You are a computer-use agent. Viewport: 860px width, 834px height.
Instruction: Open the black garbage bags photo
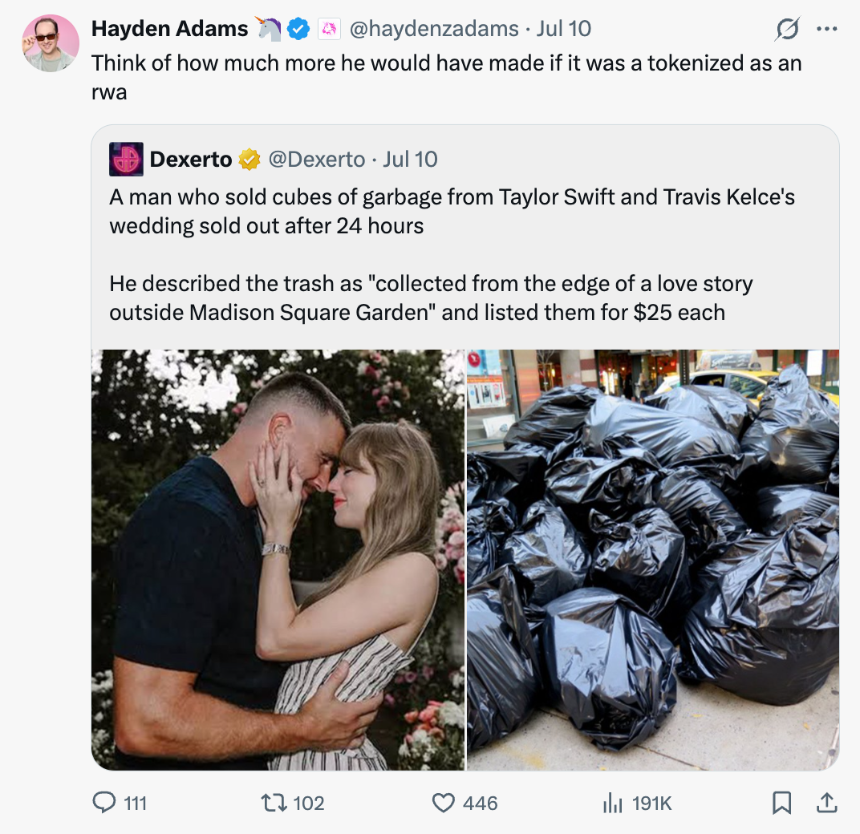(653, 560)
